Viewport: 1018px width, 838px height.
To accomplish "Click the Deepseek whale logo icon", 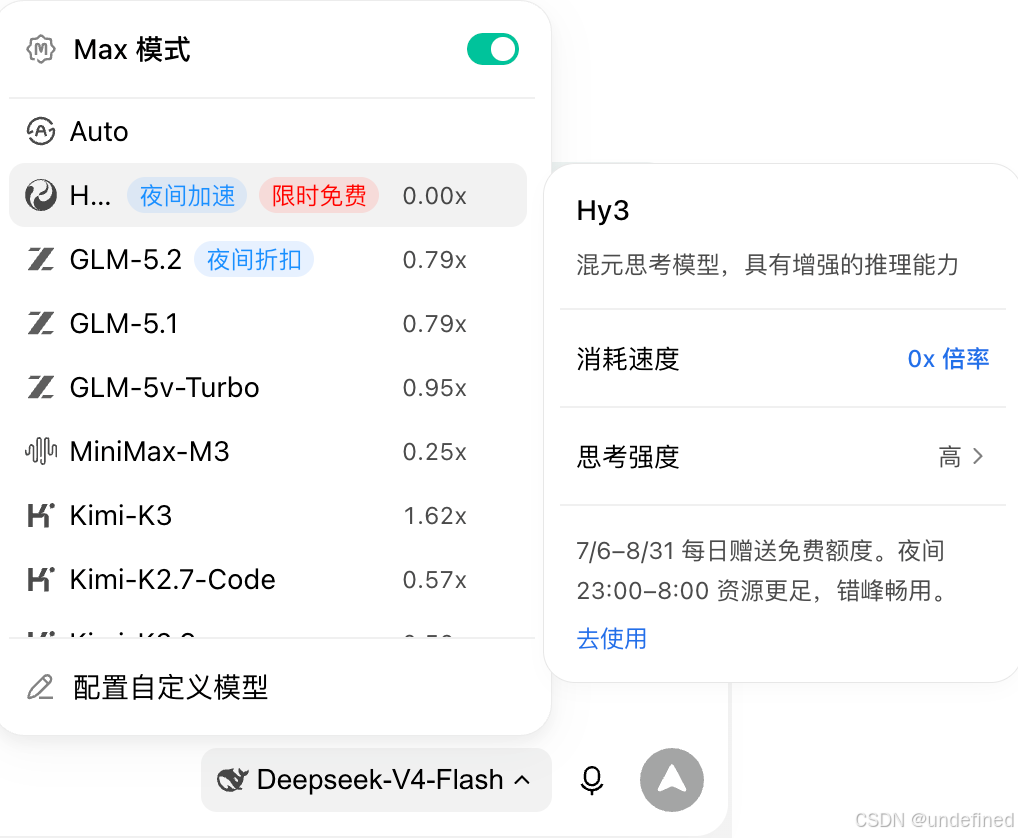I will point(232,780).
